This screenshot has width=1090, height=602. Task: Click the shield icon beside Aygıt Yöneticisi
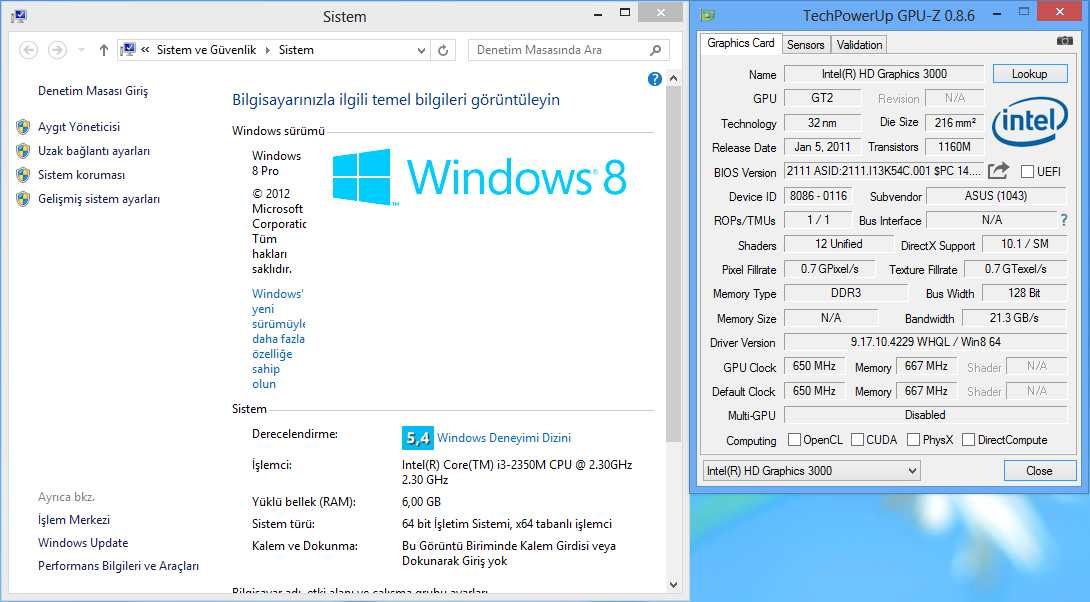pyautogui.click(x=23, y=127)
